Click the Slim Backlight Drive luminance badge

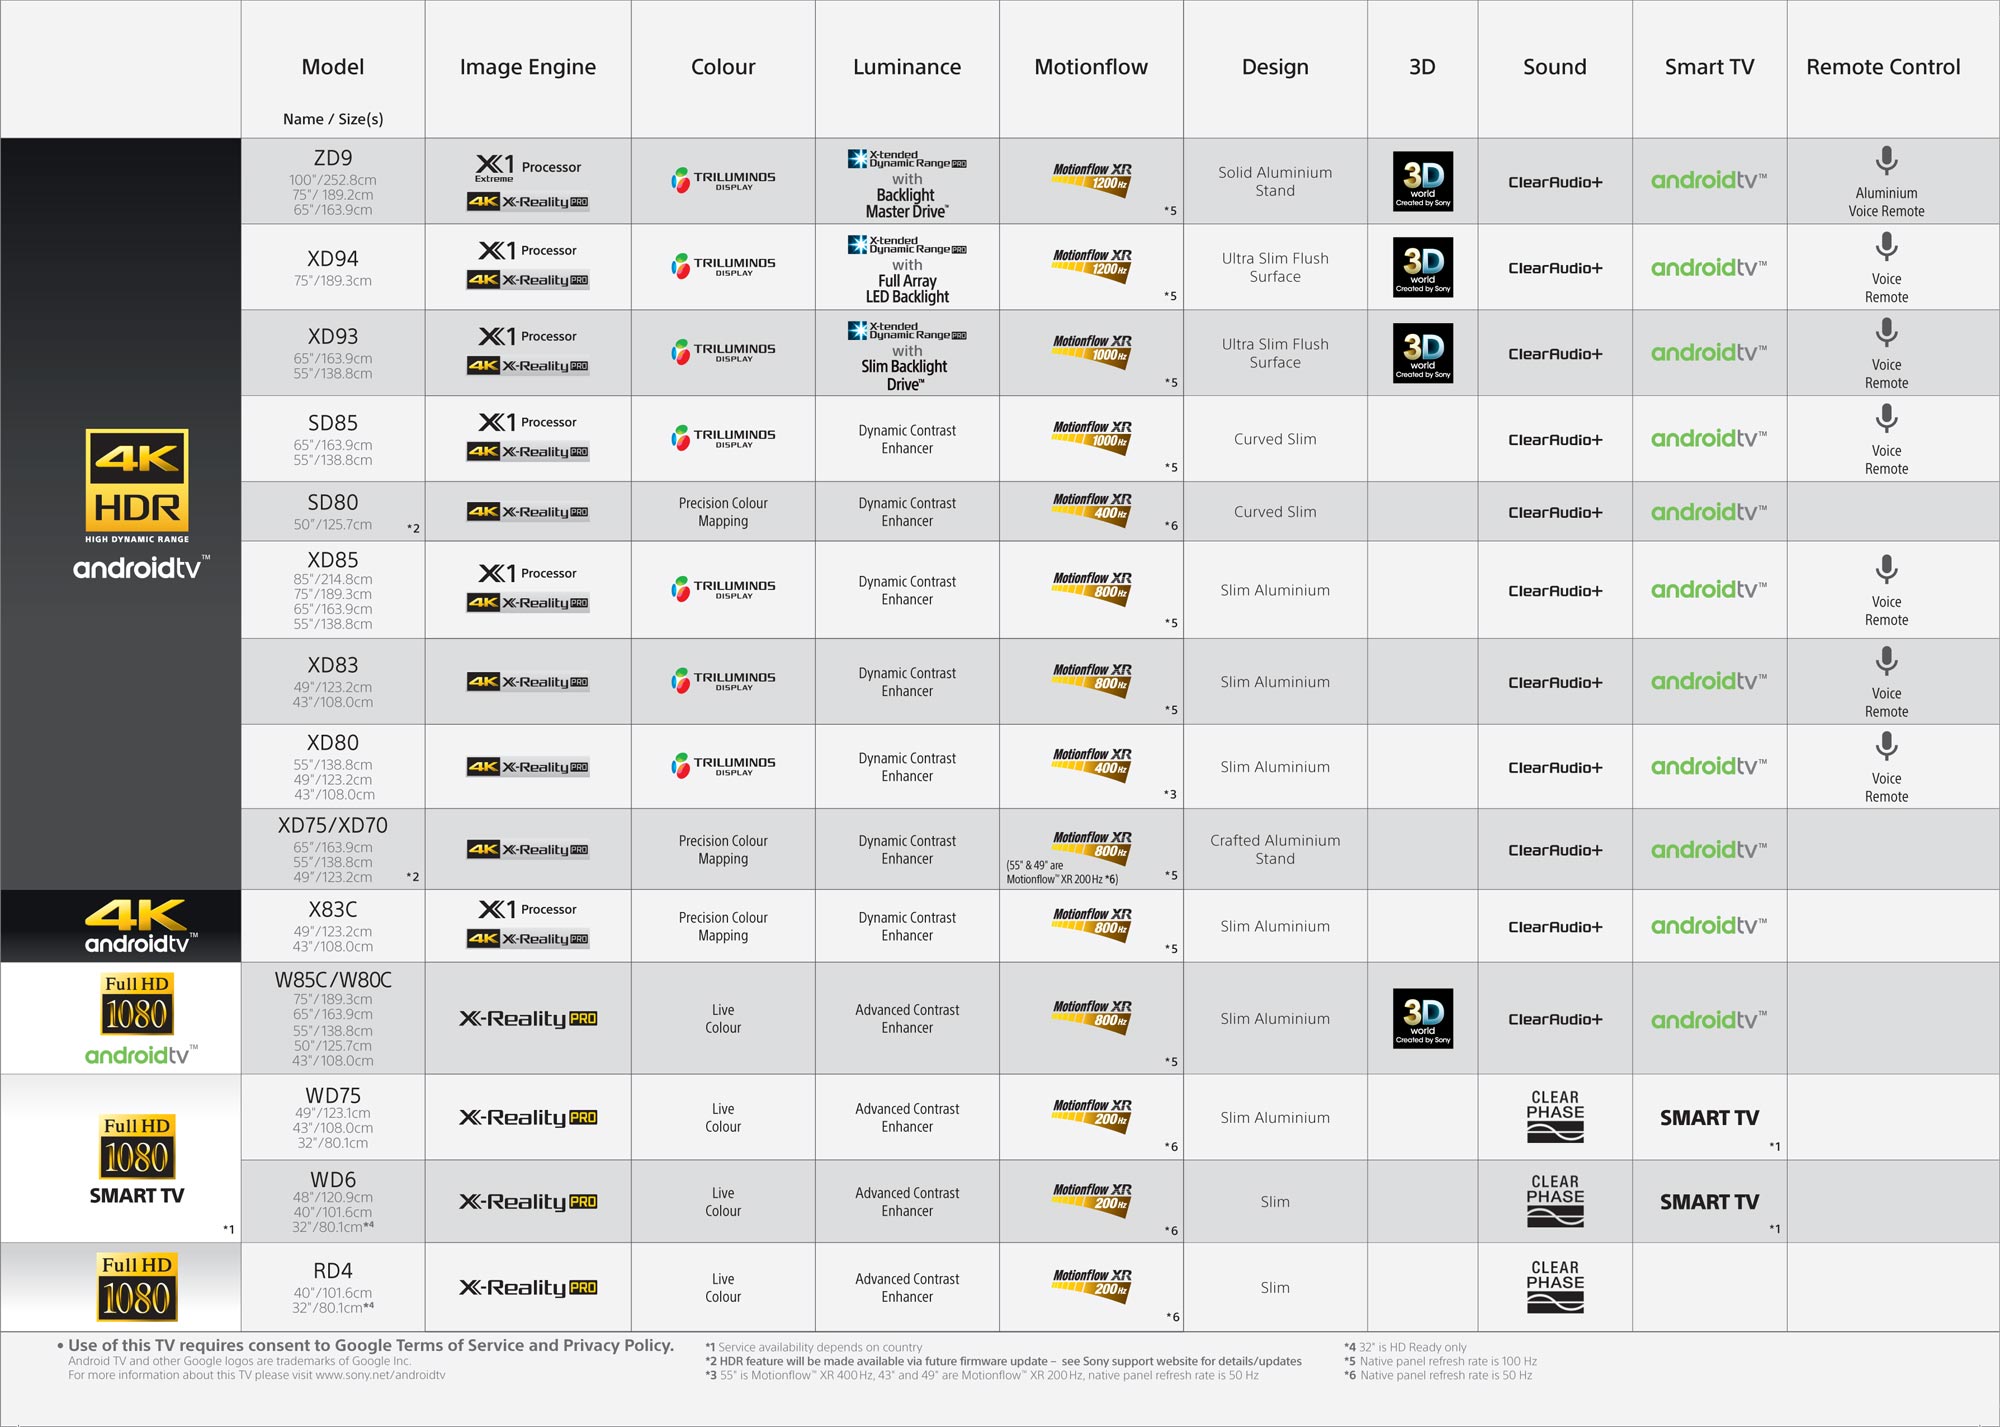click(905, 352)
